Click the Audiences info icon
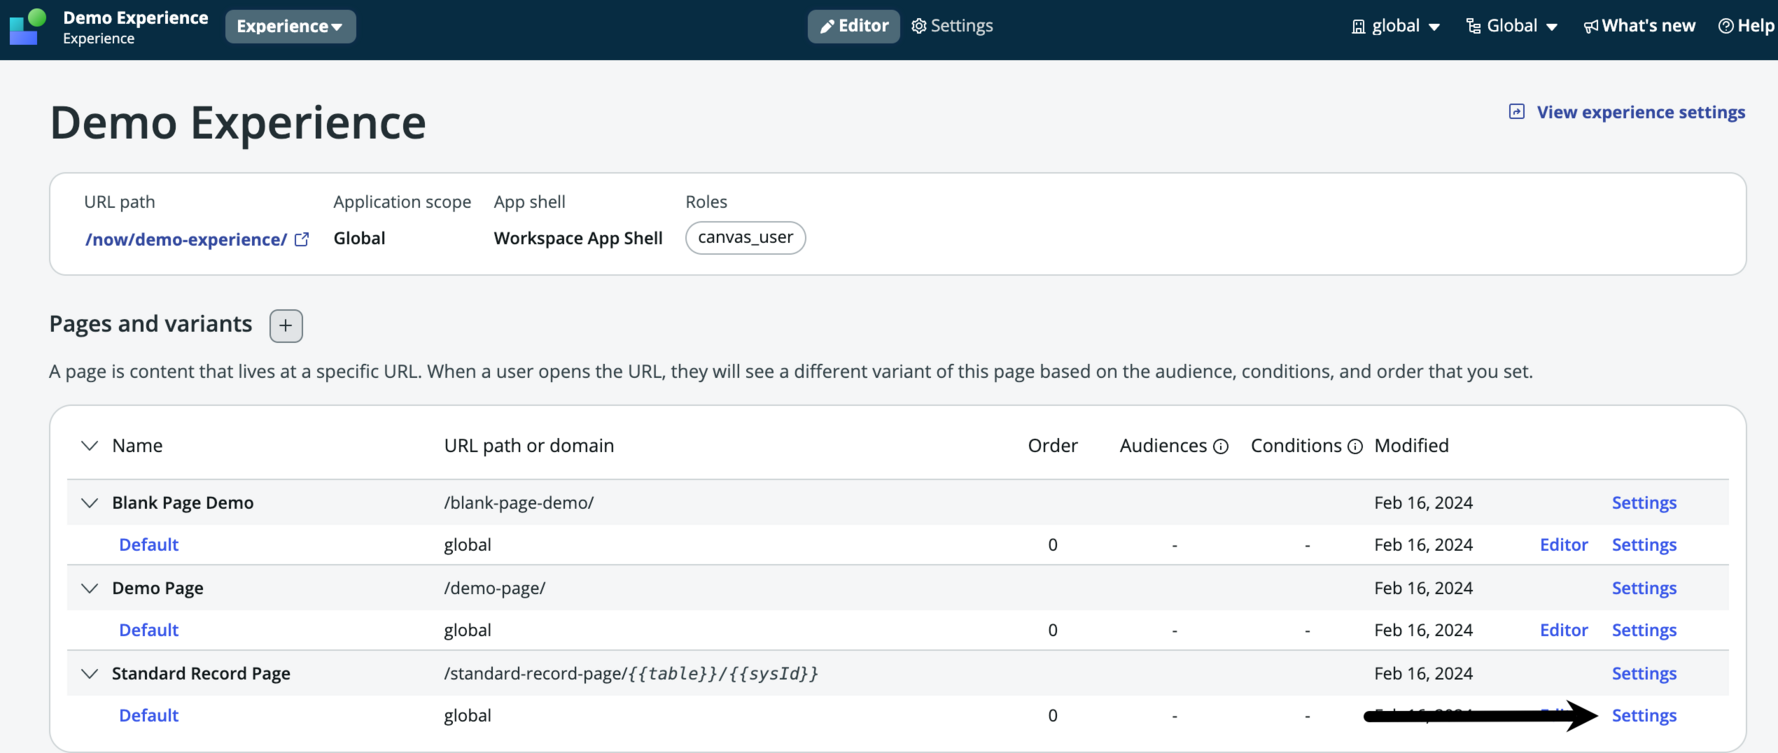Screen dimensions: 1778x753 click(1221, 447)
